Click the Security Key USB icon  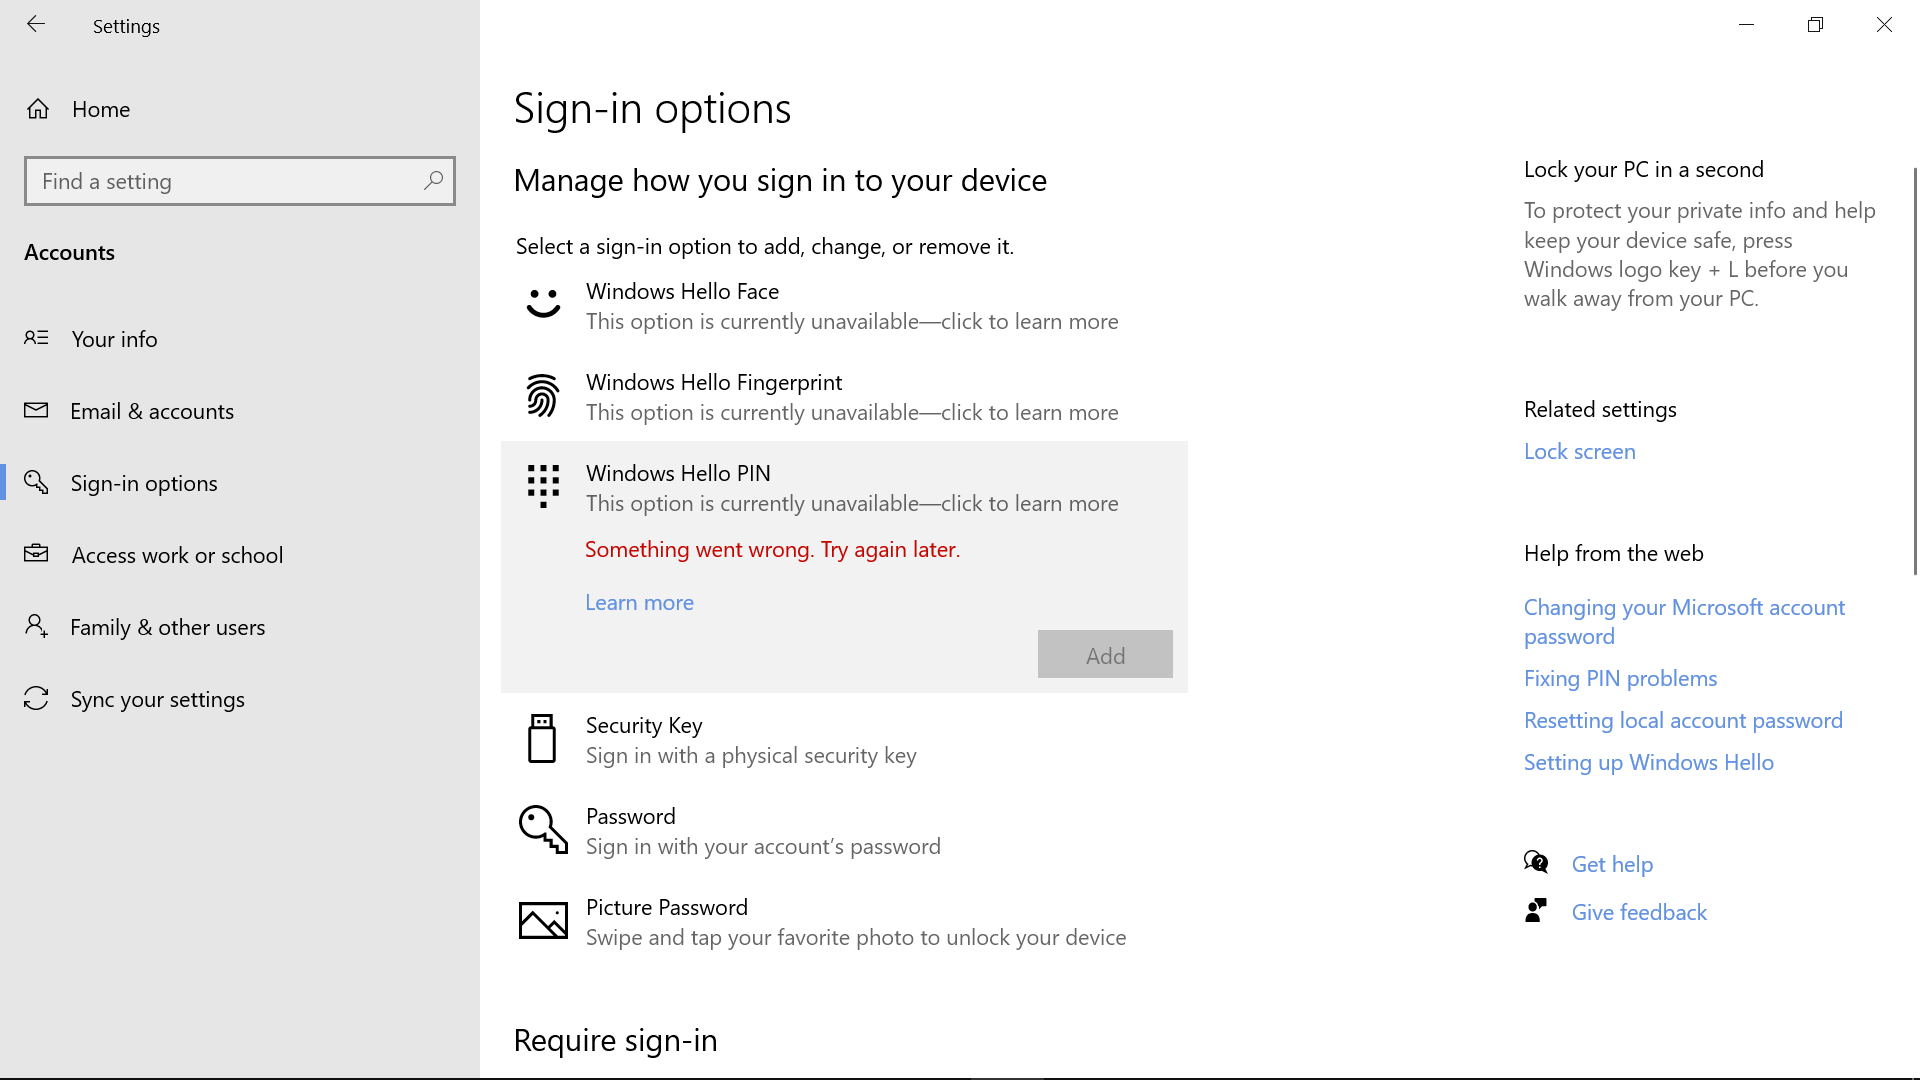click(x=542, y=739)
